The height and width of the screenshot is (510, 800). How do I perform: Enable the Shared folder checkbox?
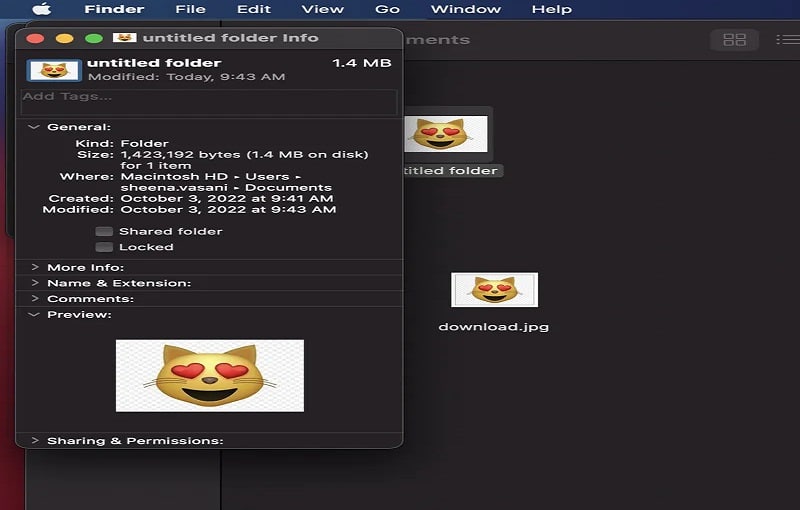104,231
